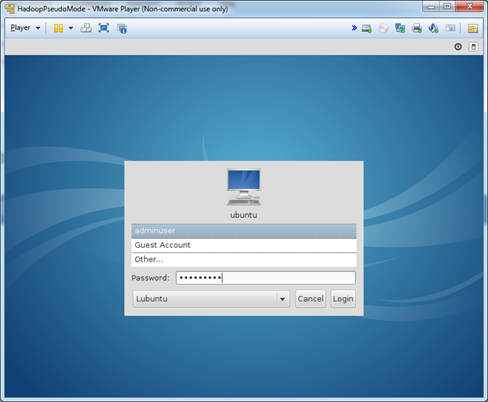This screenshot has width=488, height=402.
Task: Choose the Other... login option
Action: pyautogui.click(x=244, y=259)
